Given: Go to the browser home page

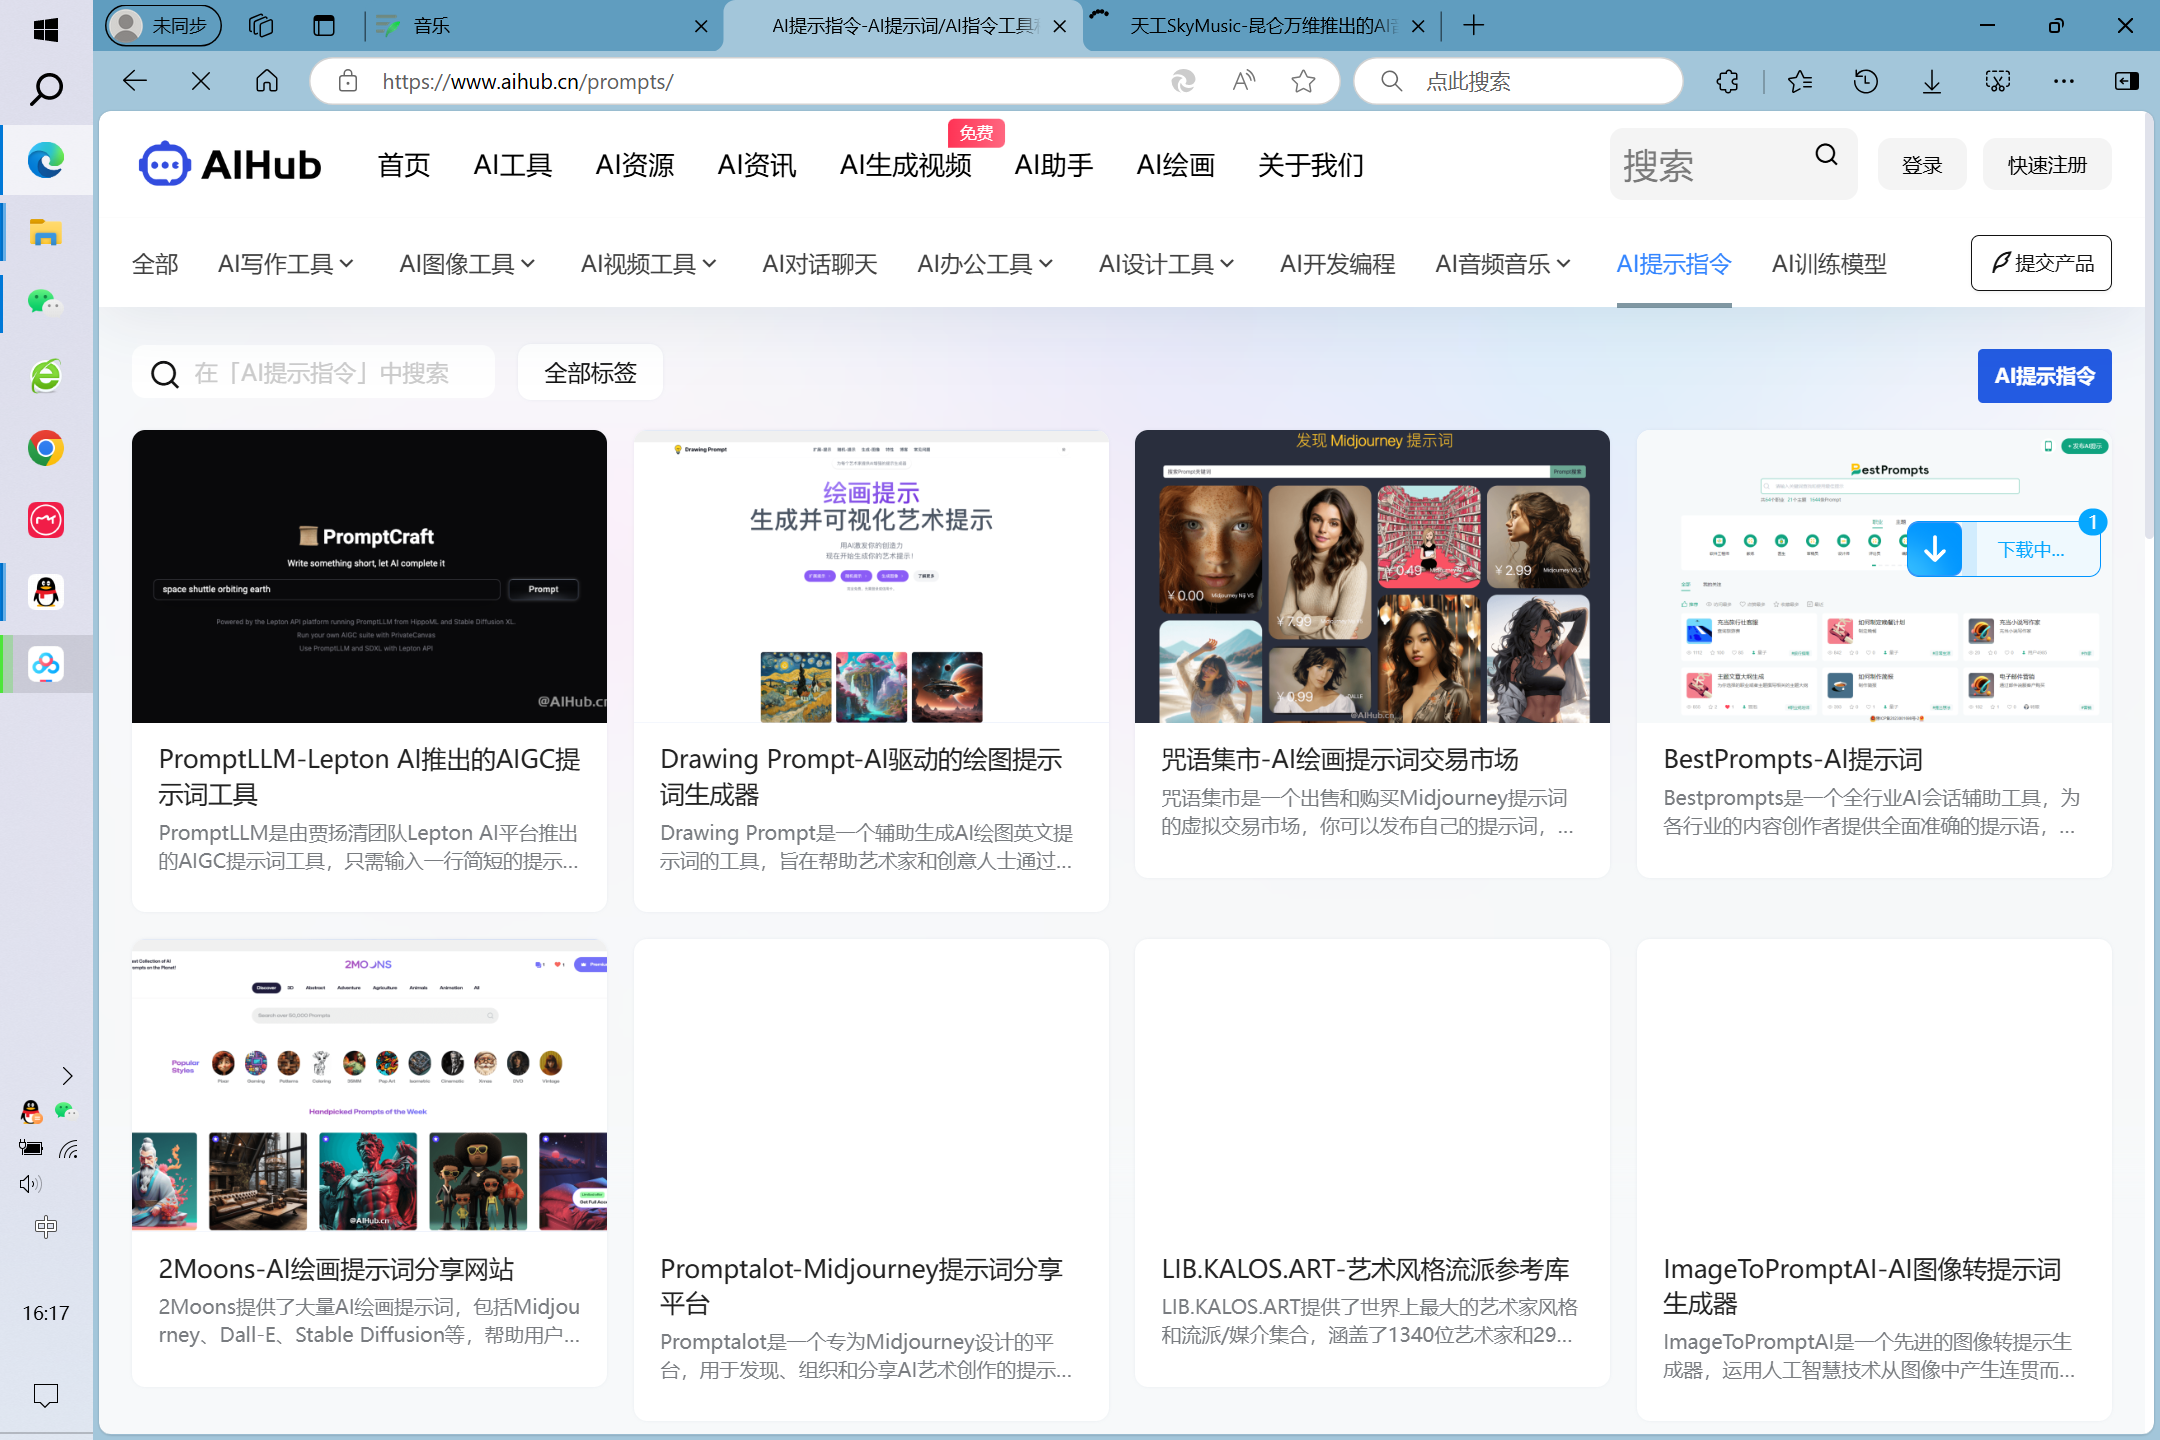Looking at the screenshot, I should pyautogui.click(x=267, y=81).
